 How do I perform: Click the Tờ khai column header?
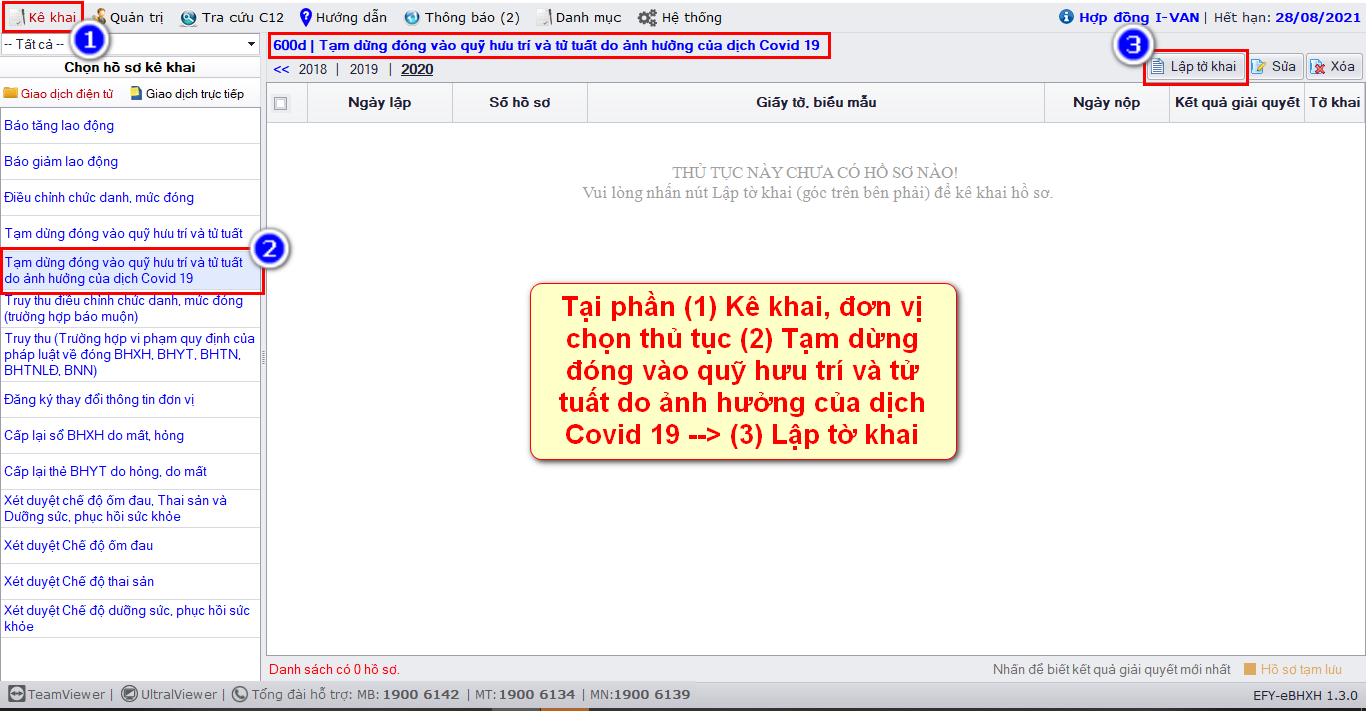coord(1335,103)
